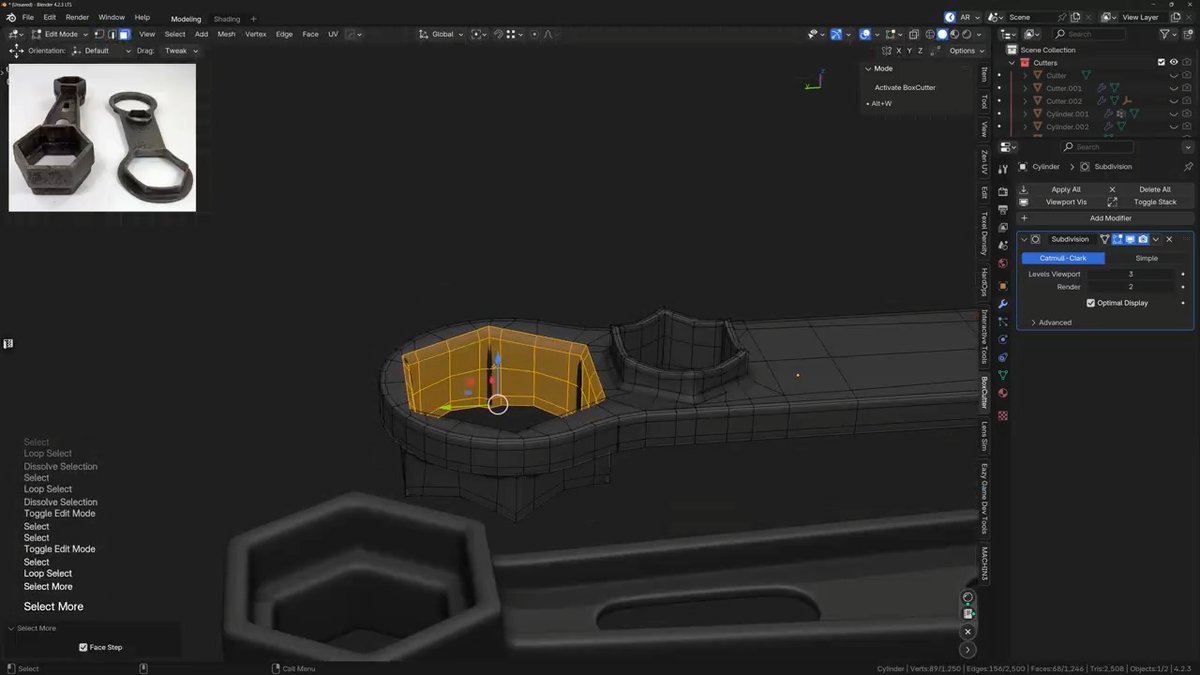Image resolution: width=1200 pixels, height=675 pixels.
Task: Toggle Subdivision modifier viewport display
Action: pos(1130,239)
